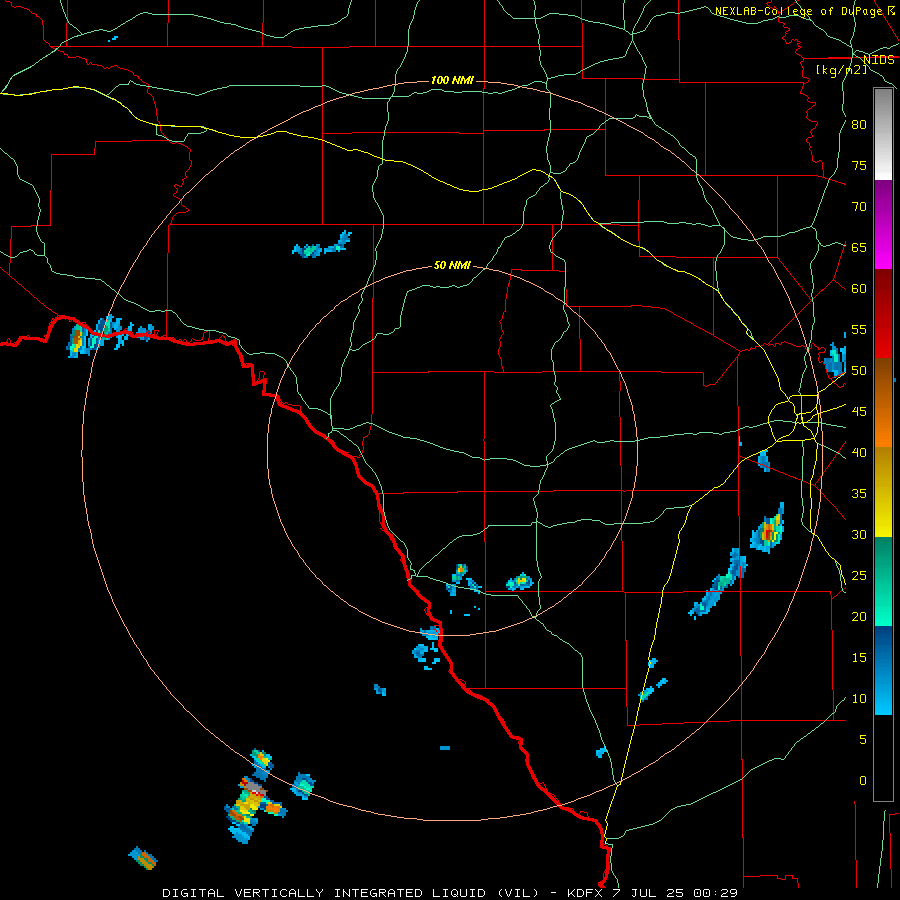Click the NIDS label above the color scale
This screenshot has height=900, width=900.
point(878,60)
